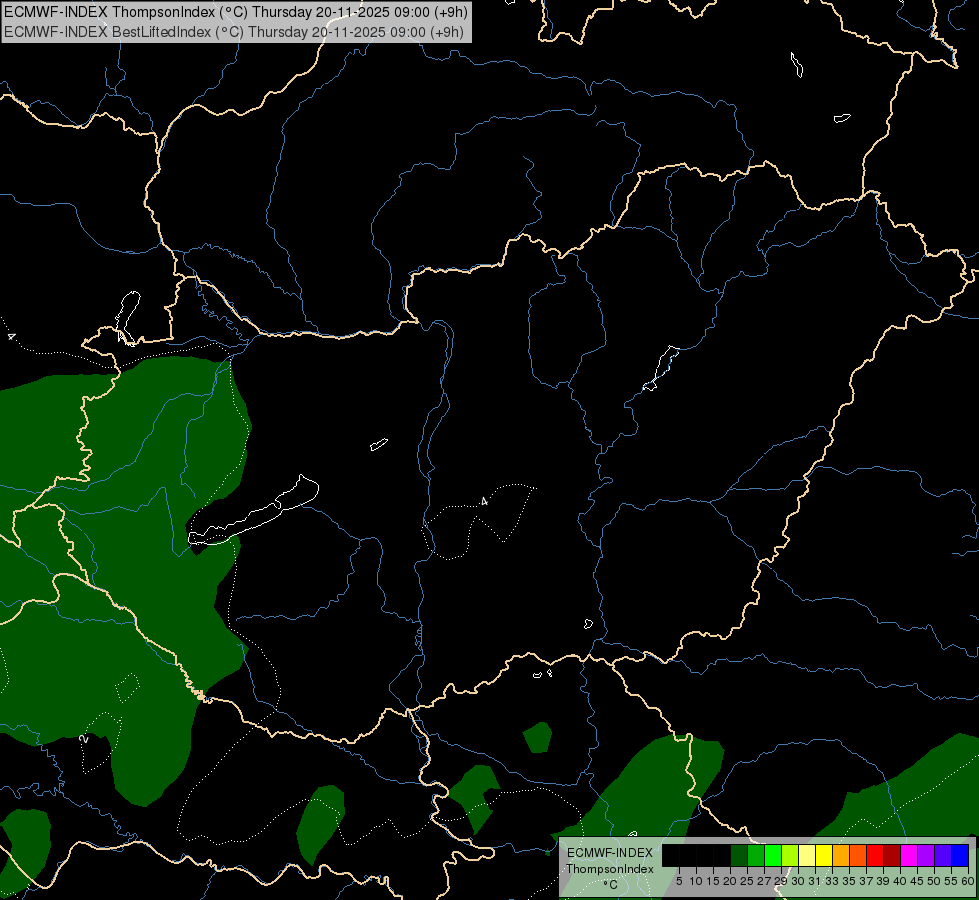Click legend tick value 60
979x900 pixels.
(x=968, y=881)
